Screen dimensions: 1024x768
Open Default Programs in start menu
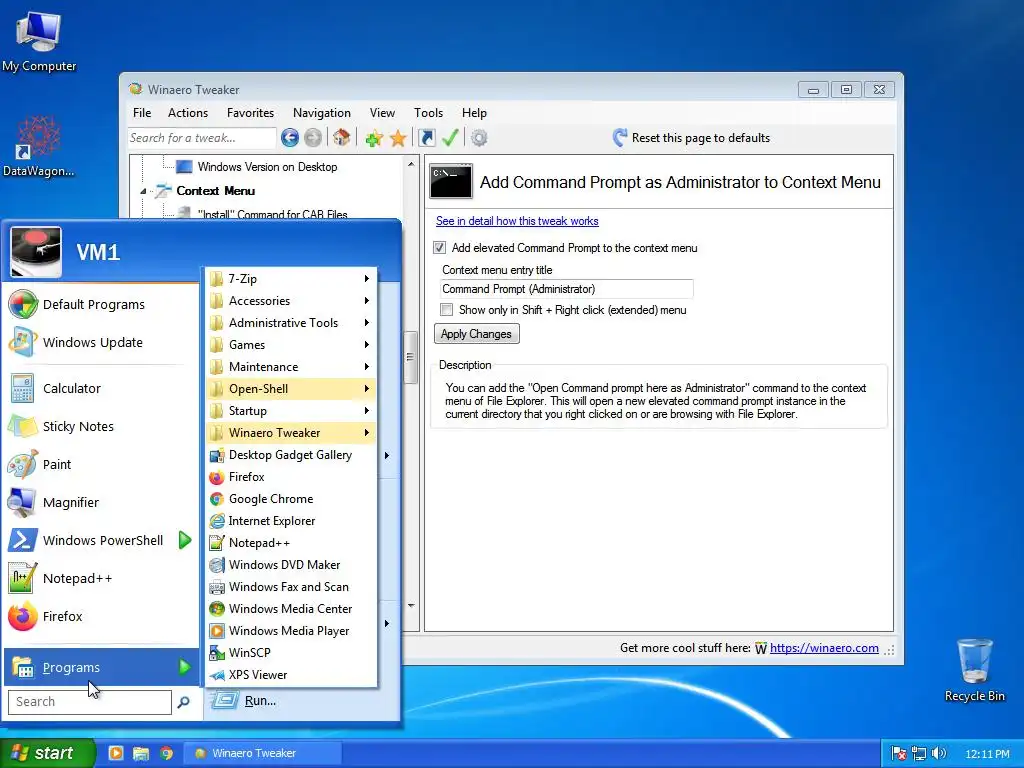[x=101, y=304]
